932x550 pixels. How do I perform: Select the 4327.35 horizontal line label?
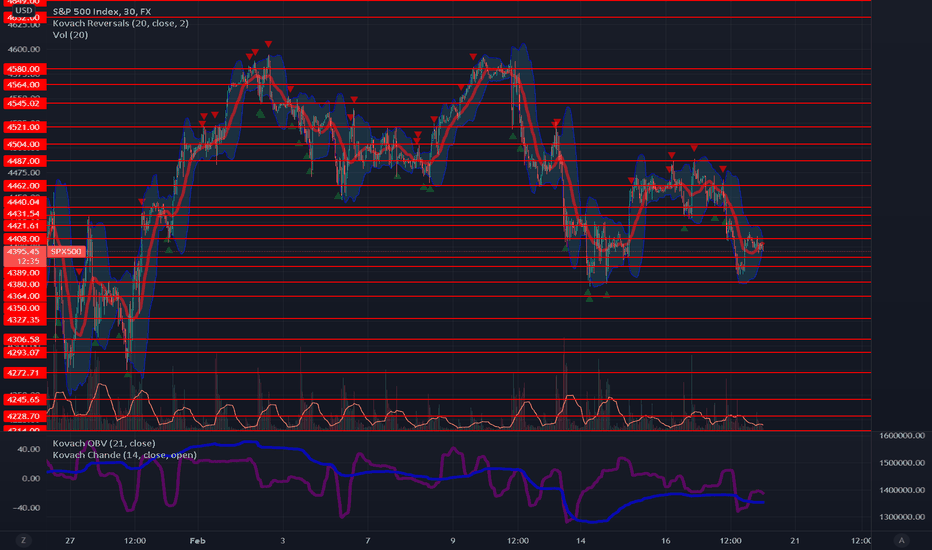(x=24, y=320)
